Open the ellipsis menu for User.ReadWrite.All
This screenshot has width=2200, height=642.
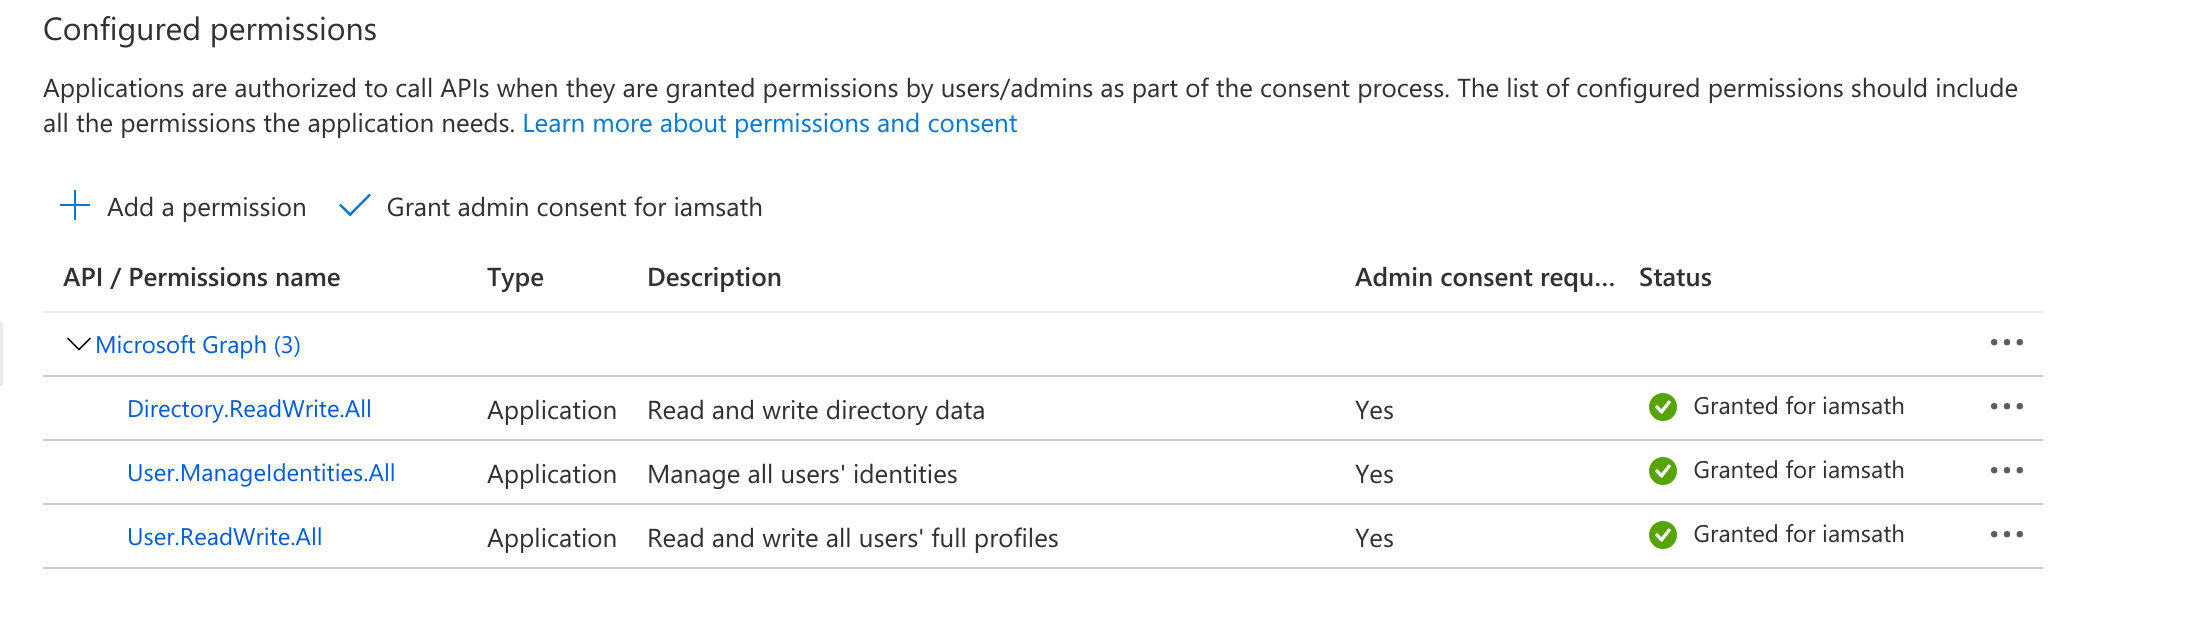pyautogui.click(x=2006, y=535)
